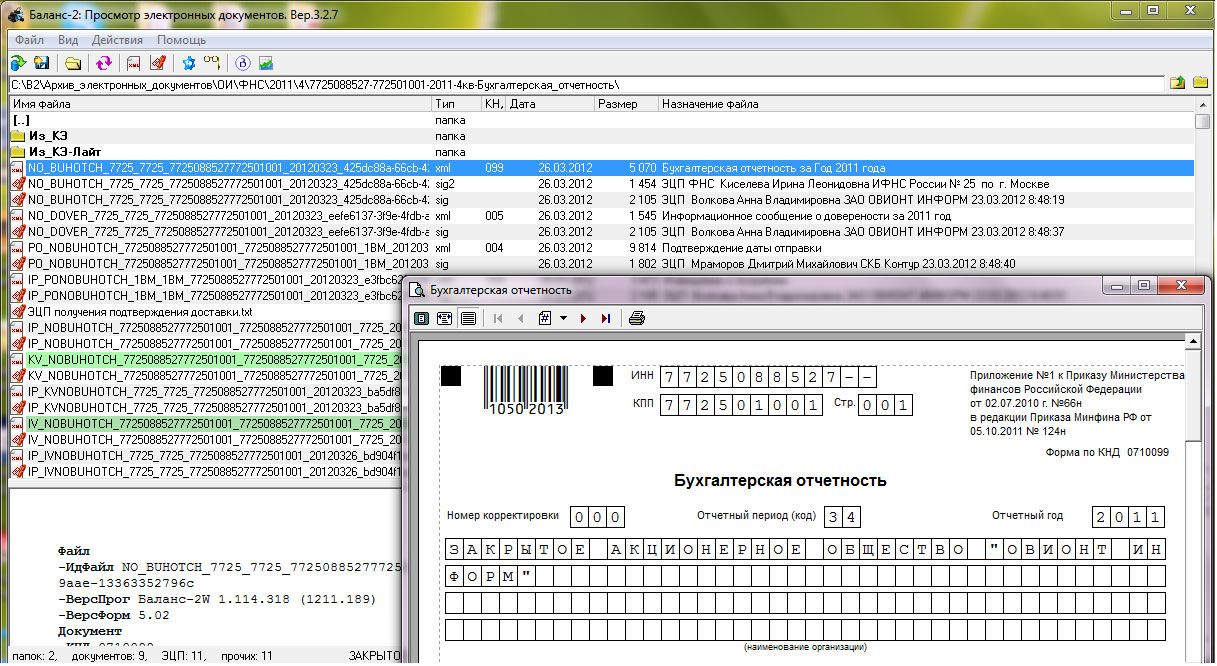
Task: Select the green-highlighted IV_NOBUHOTCH row
Action: point(205,424)
